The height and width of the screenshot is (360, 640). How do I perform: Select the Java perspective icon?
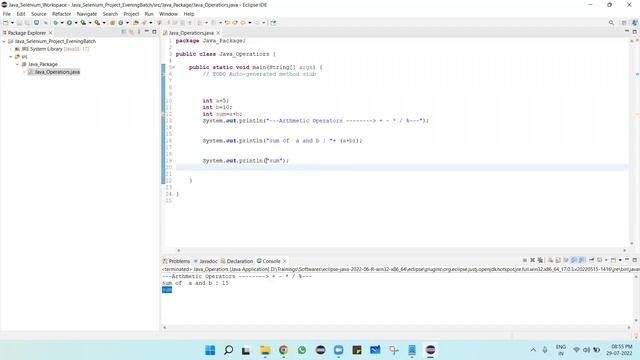635,23
